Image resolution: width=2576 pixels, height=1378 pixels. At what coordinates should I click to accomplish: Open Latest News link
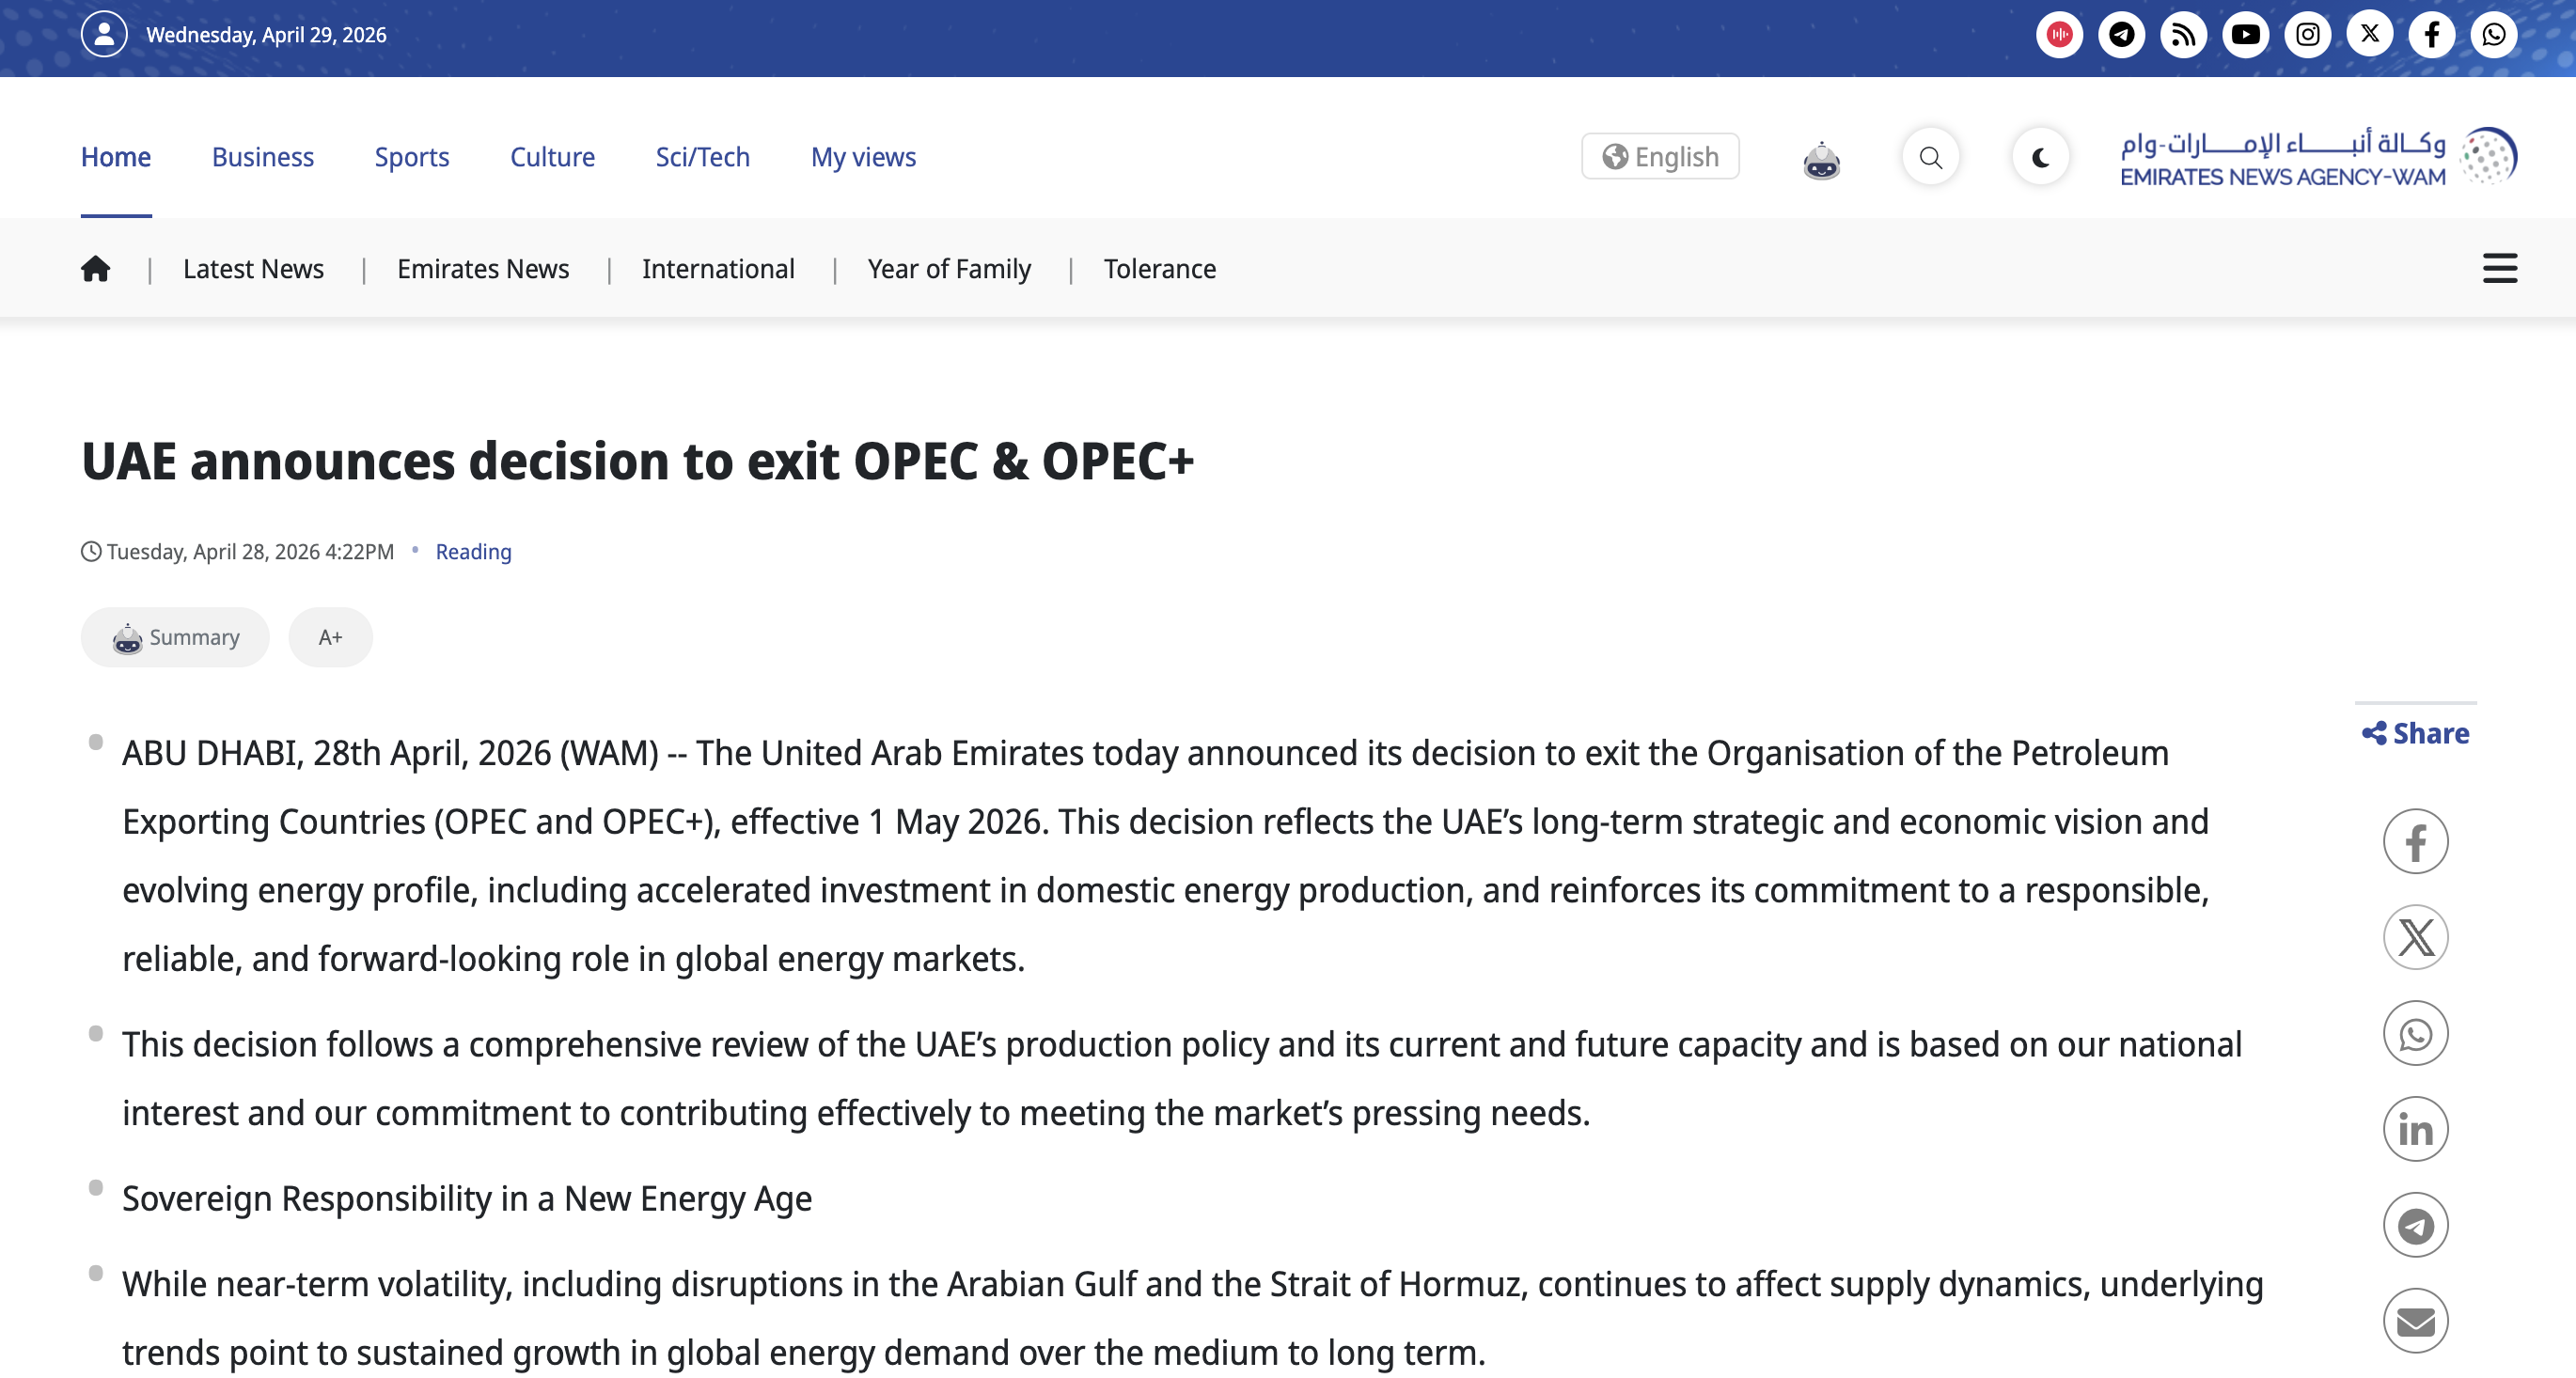[x=253, y=269]
